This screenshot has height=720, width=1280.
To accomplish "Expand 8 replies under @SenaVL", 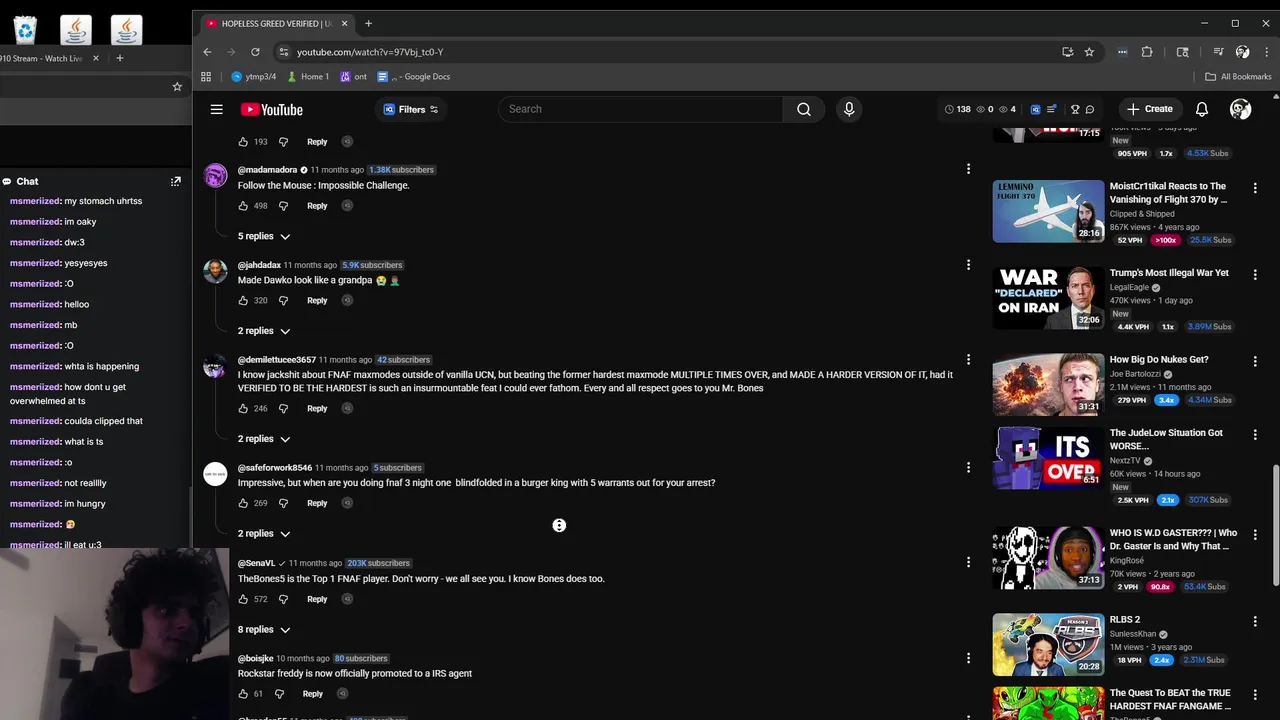I will point(264,630).
